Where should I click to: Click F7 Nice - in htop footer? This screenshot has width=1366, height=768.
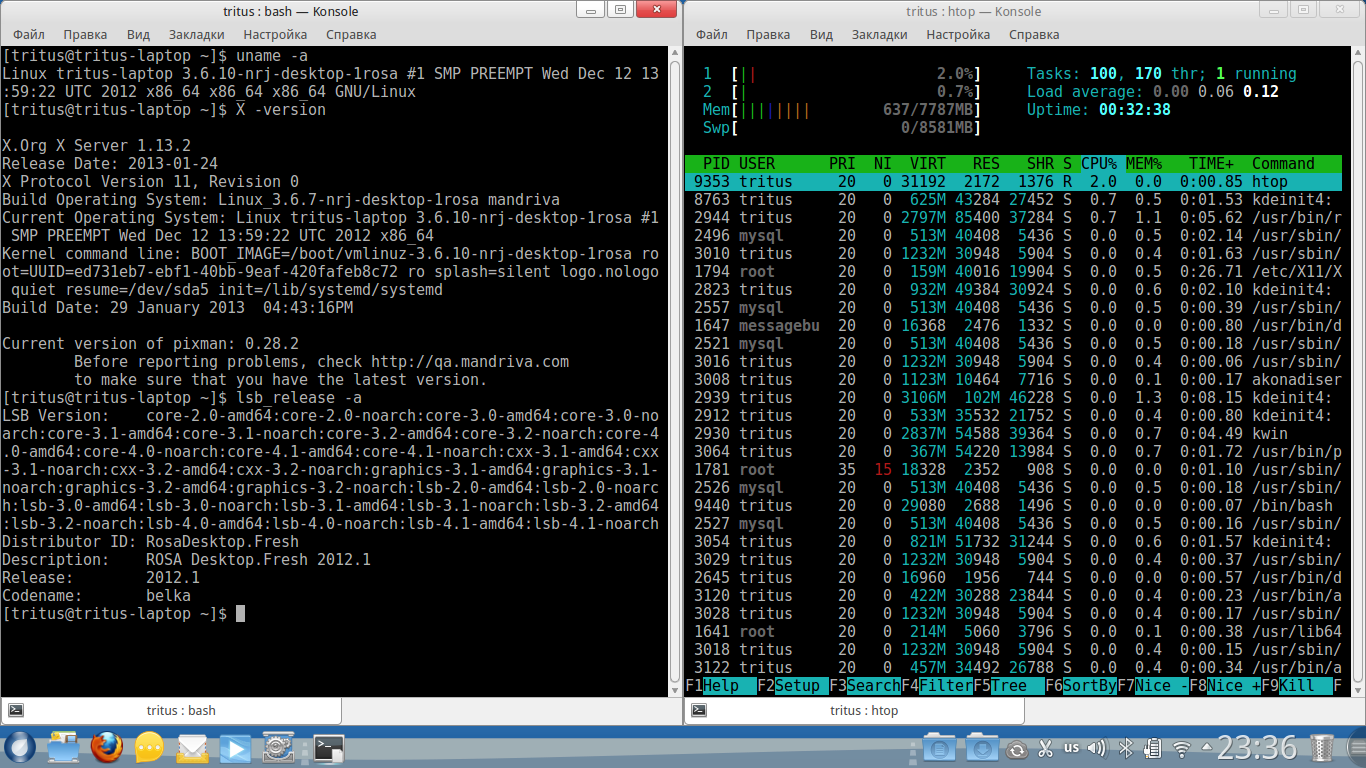[x=1153, y=686]
